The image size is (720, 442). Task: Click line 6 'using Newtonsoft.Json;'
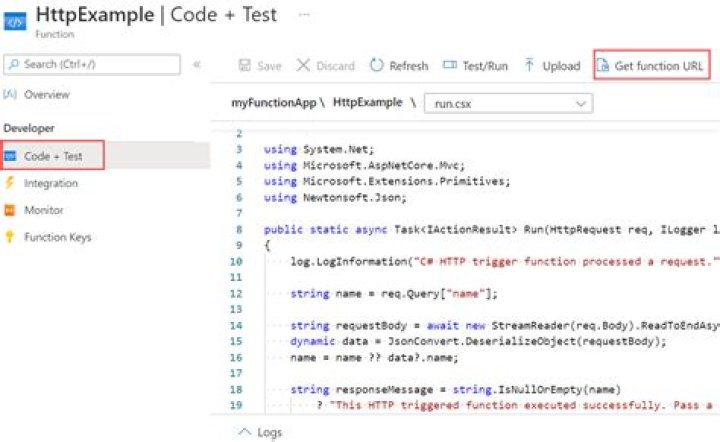coord(335,197)
